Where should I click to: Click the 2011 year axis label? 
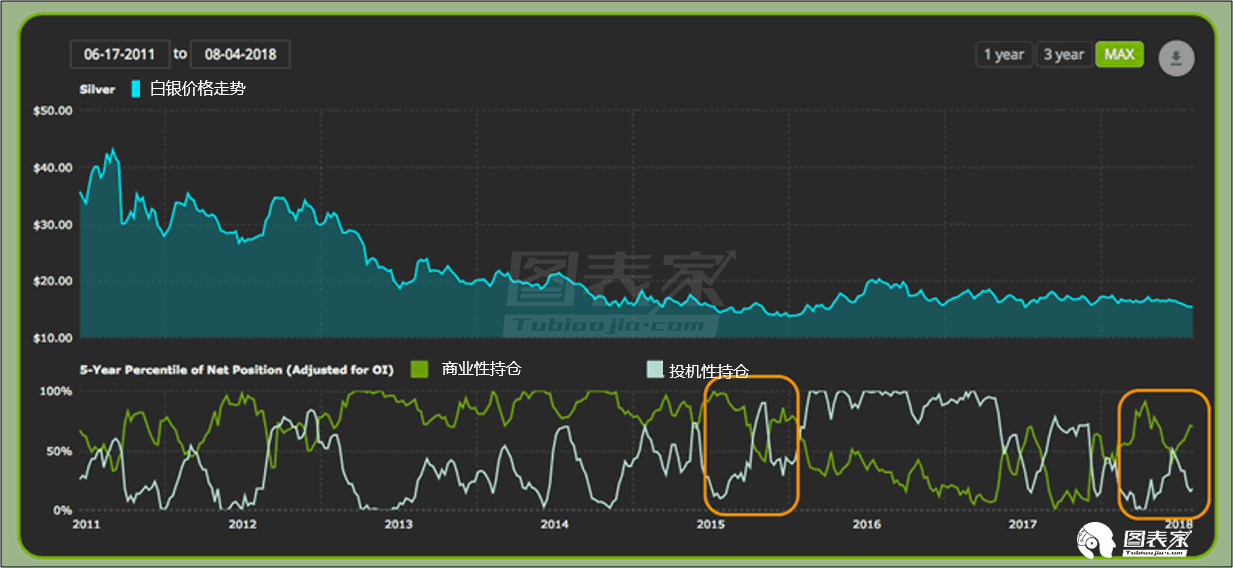tap(87, 524)
